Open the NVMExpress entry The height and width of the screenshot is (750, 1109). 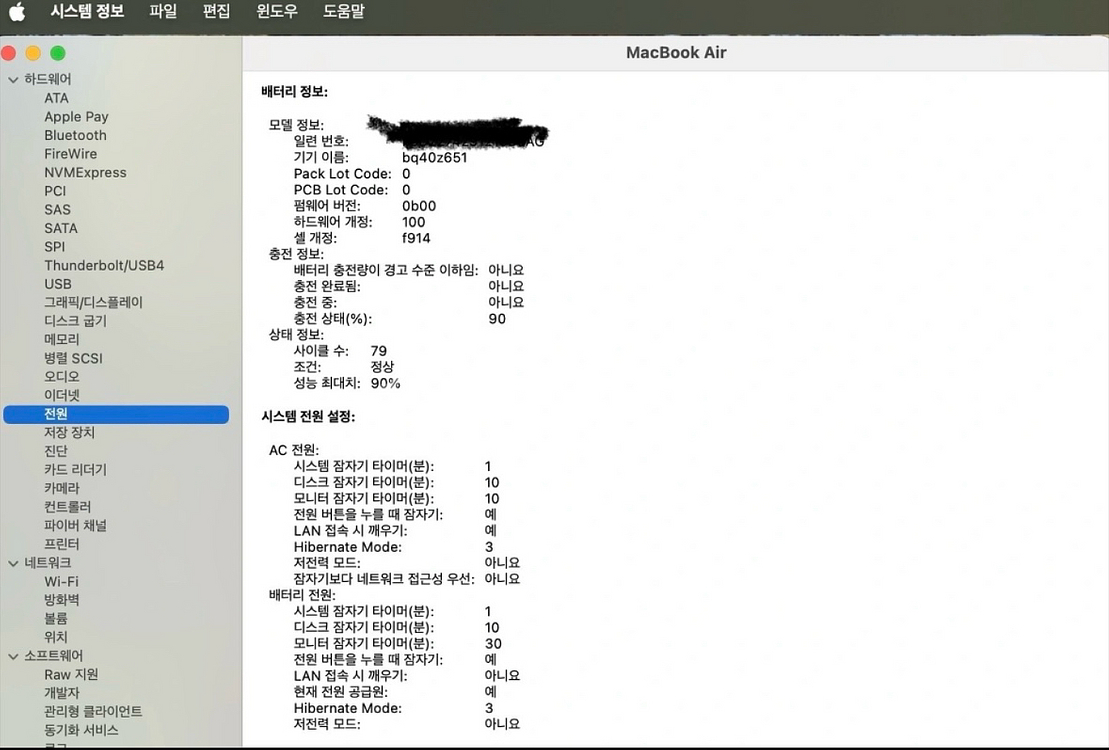(86, 173)
